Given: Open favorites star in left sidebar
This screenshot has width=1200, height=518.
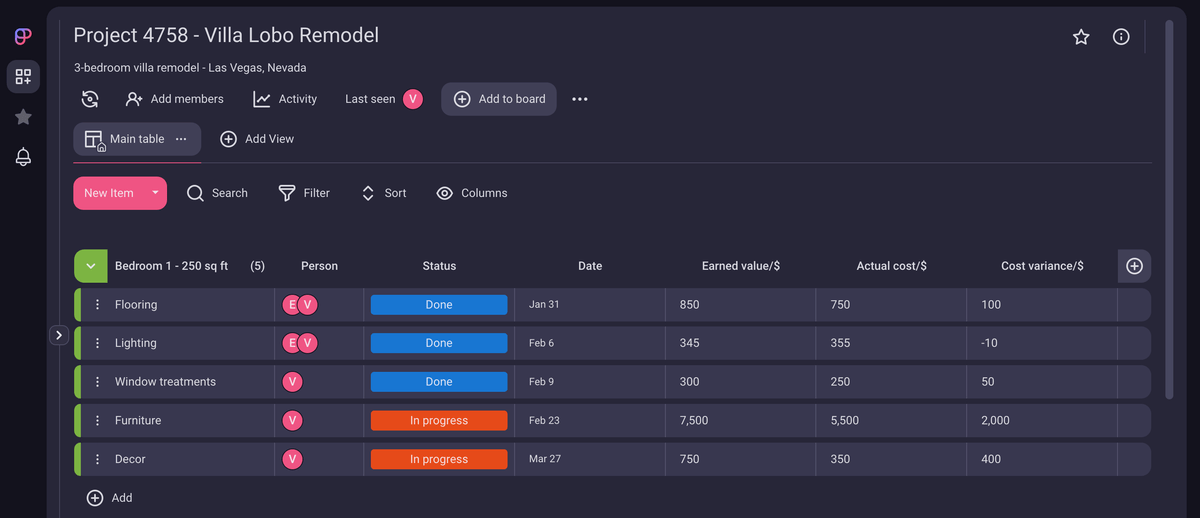Looking at the screenshot, I should (23, 117).
